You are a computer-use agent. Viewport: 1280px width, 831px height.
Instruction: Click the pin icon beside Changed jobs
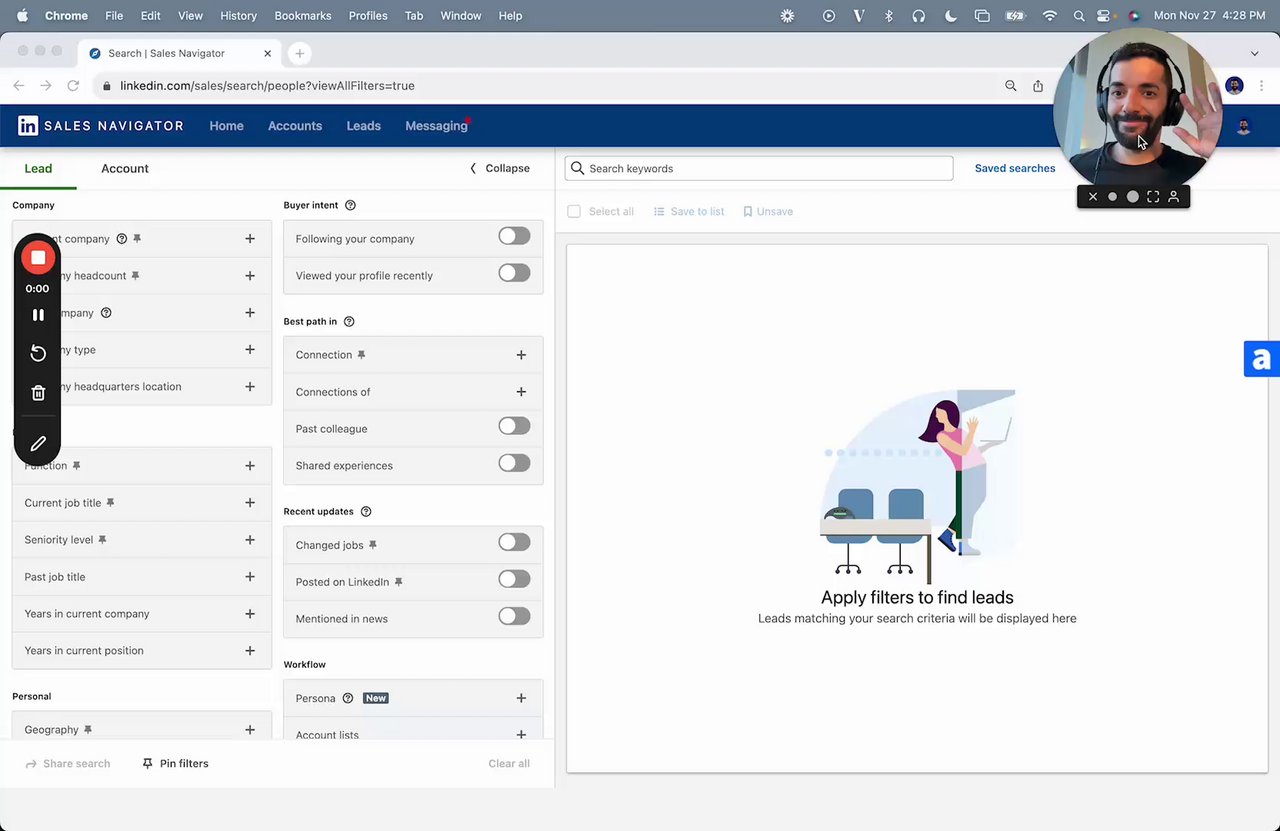point(373,545)
